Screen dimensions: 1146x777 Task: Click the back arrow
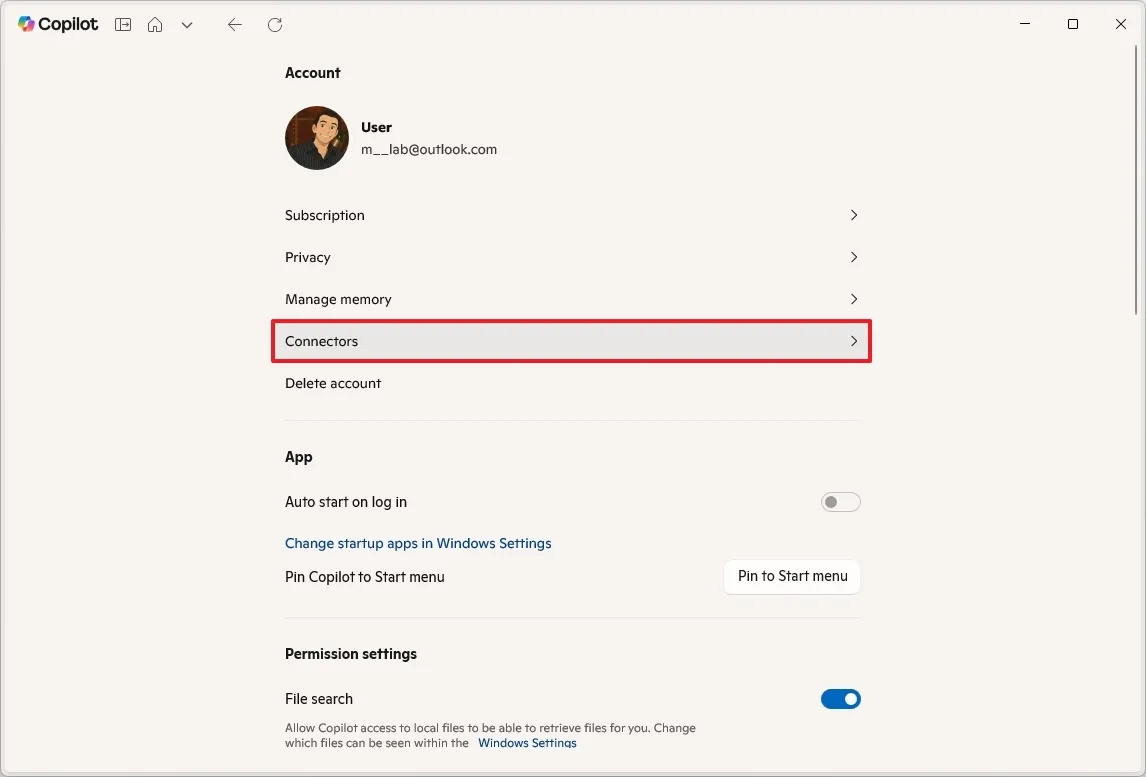pos(235,24)
